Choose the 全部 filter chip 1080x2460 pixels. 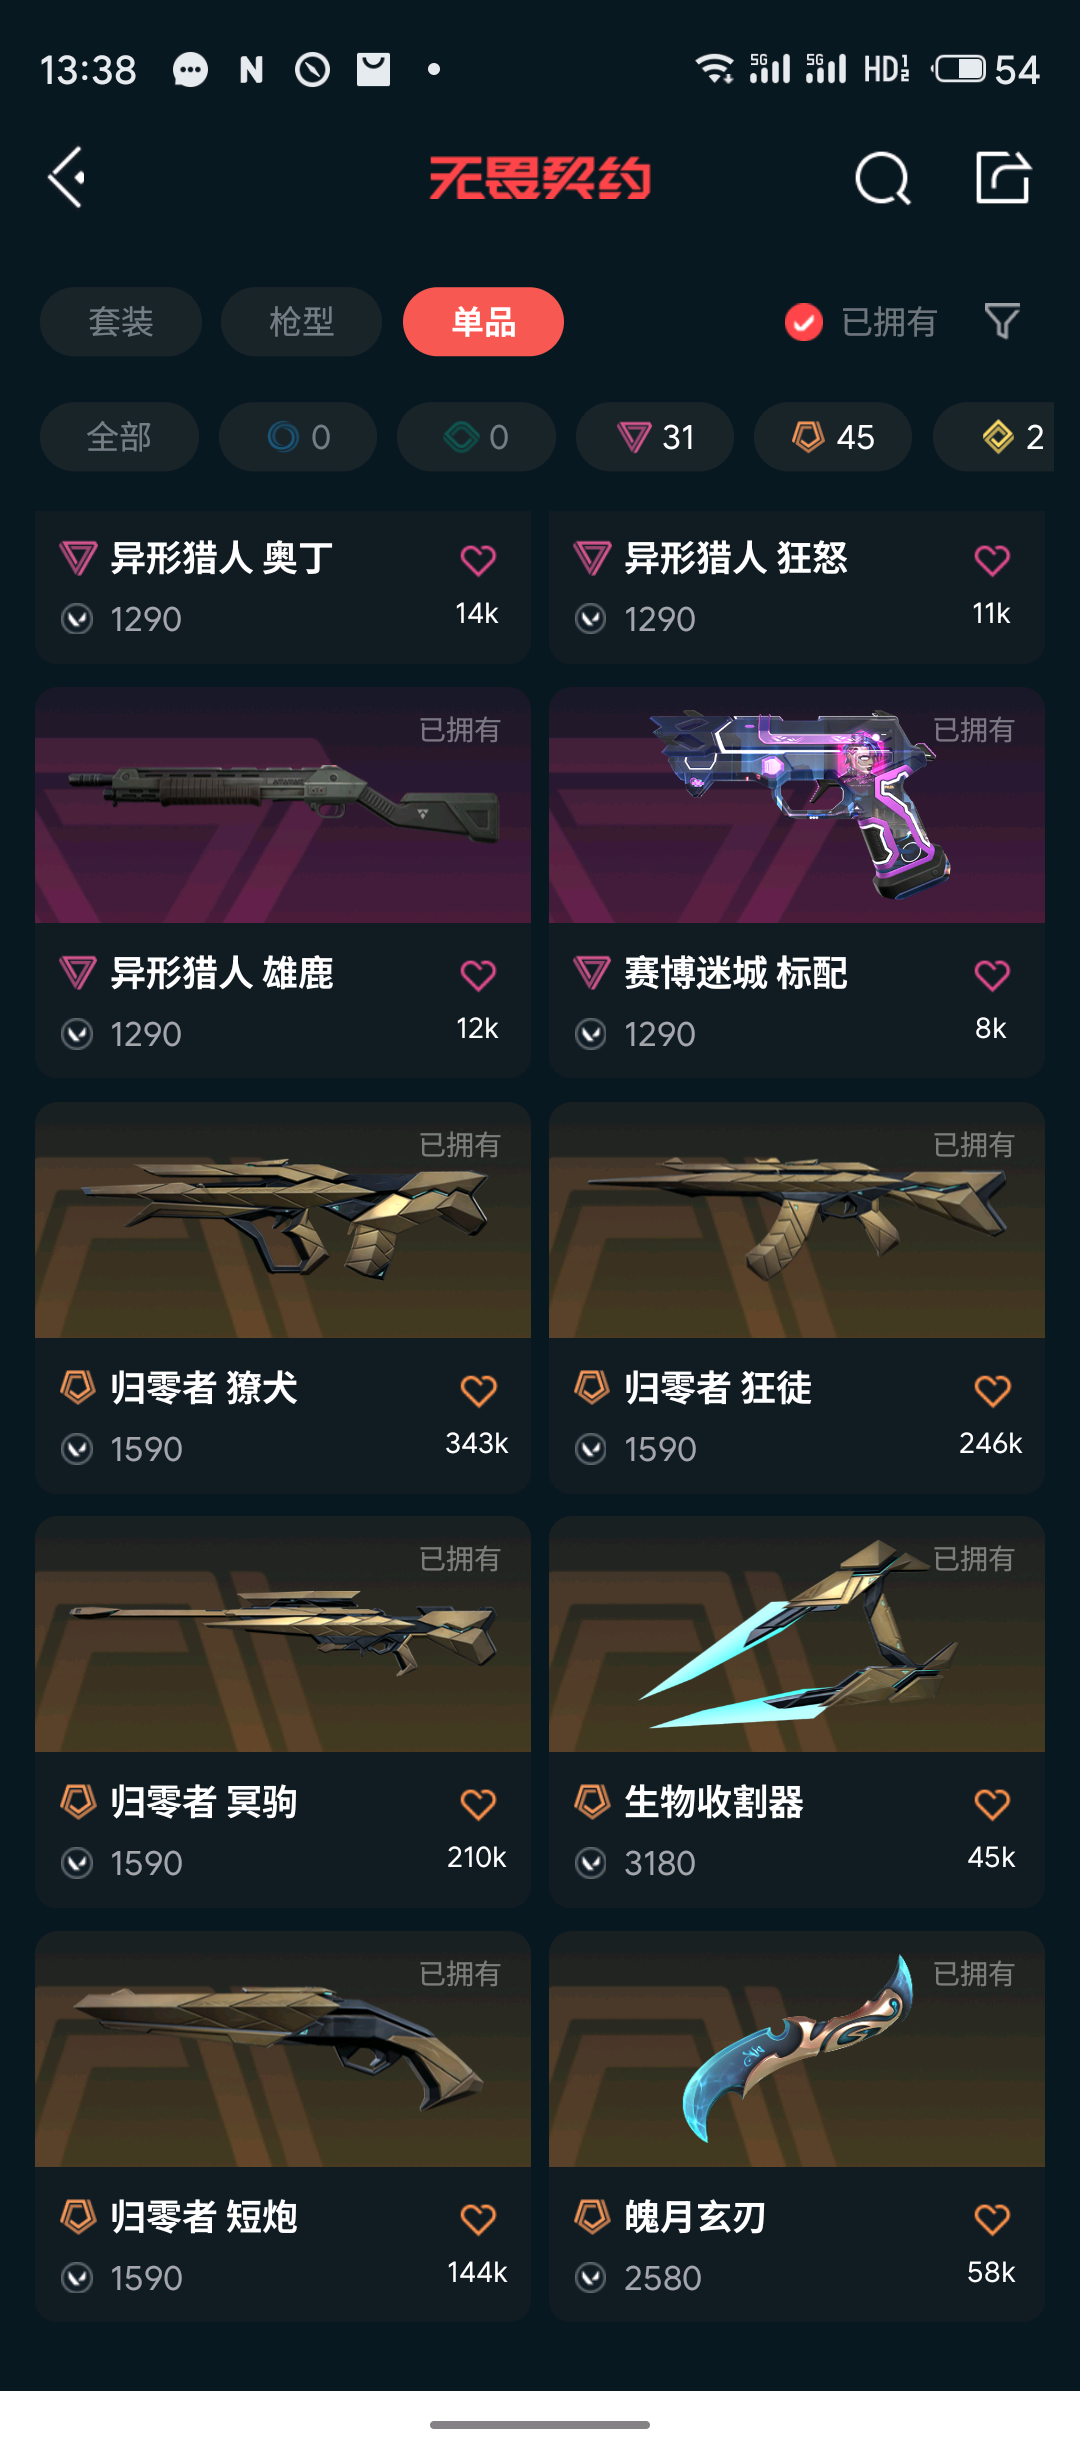(119, 437)
